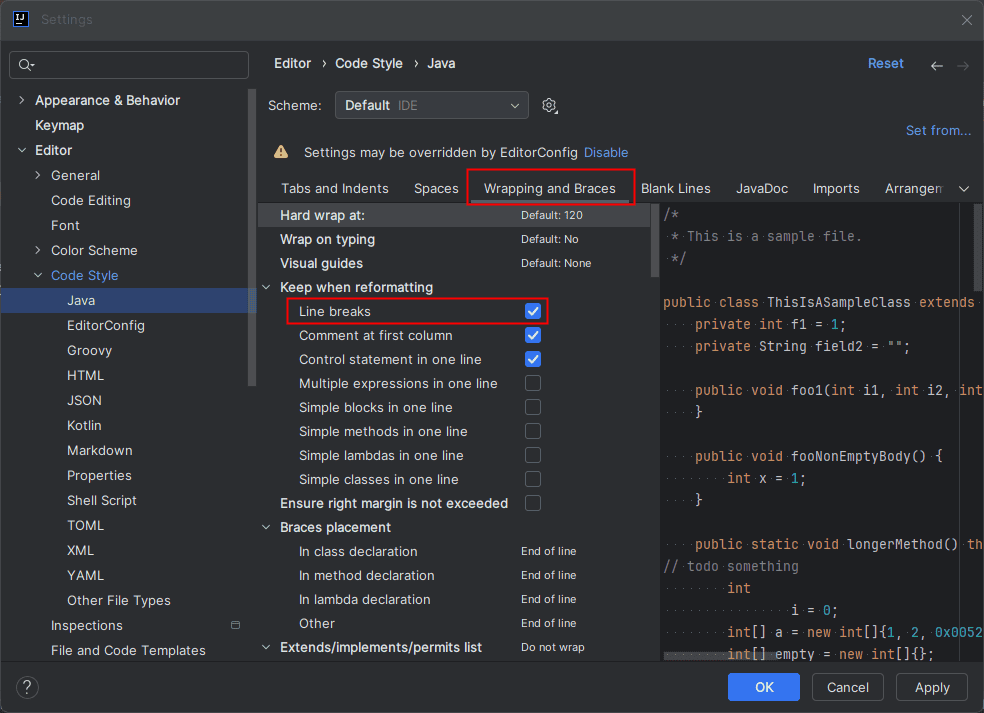
Task: Click the help question mark icon
Action: [x=28, y=687]
